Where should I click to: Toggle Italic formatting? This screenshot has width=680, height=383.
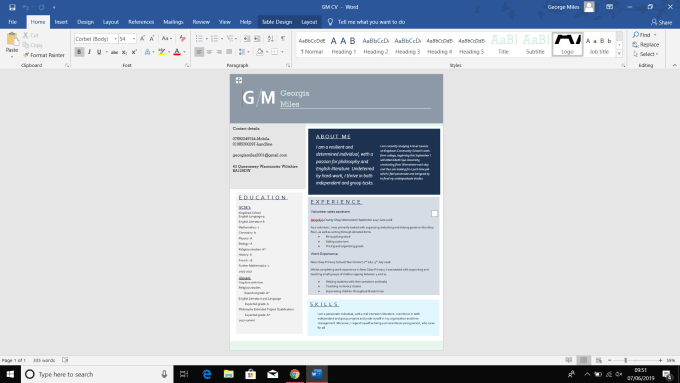pyautogui.click(x=89, y=52)
